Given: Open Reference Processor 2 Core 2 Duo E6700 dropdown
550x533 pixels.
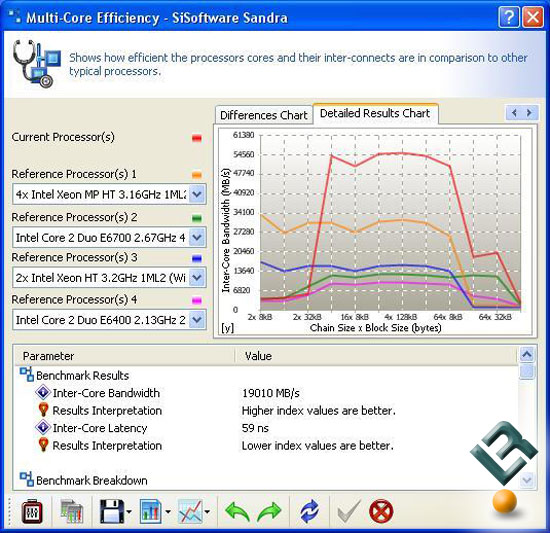Looking at the screenshot, I should [197, 237].
